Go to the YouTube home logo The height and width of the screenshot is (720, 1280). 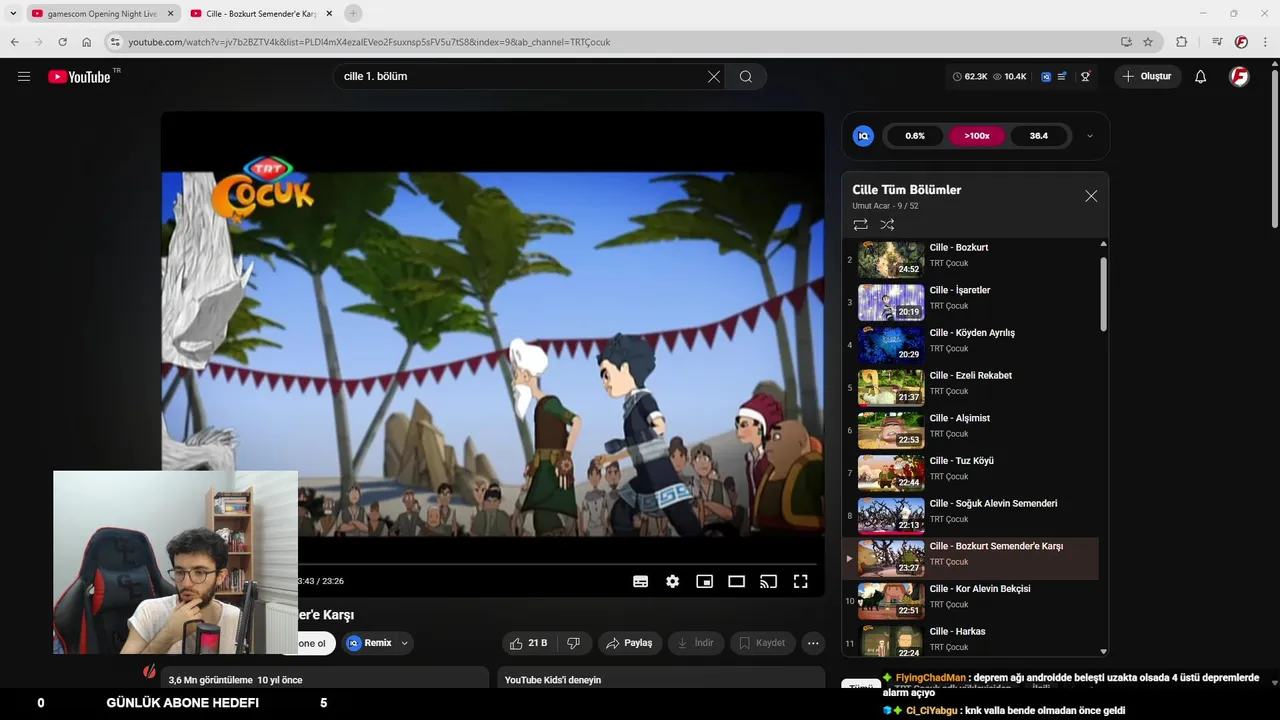click(x=79, y=77)
